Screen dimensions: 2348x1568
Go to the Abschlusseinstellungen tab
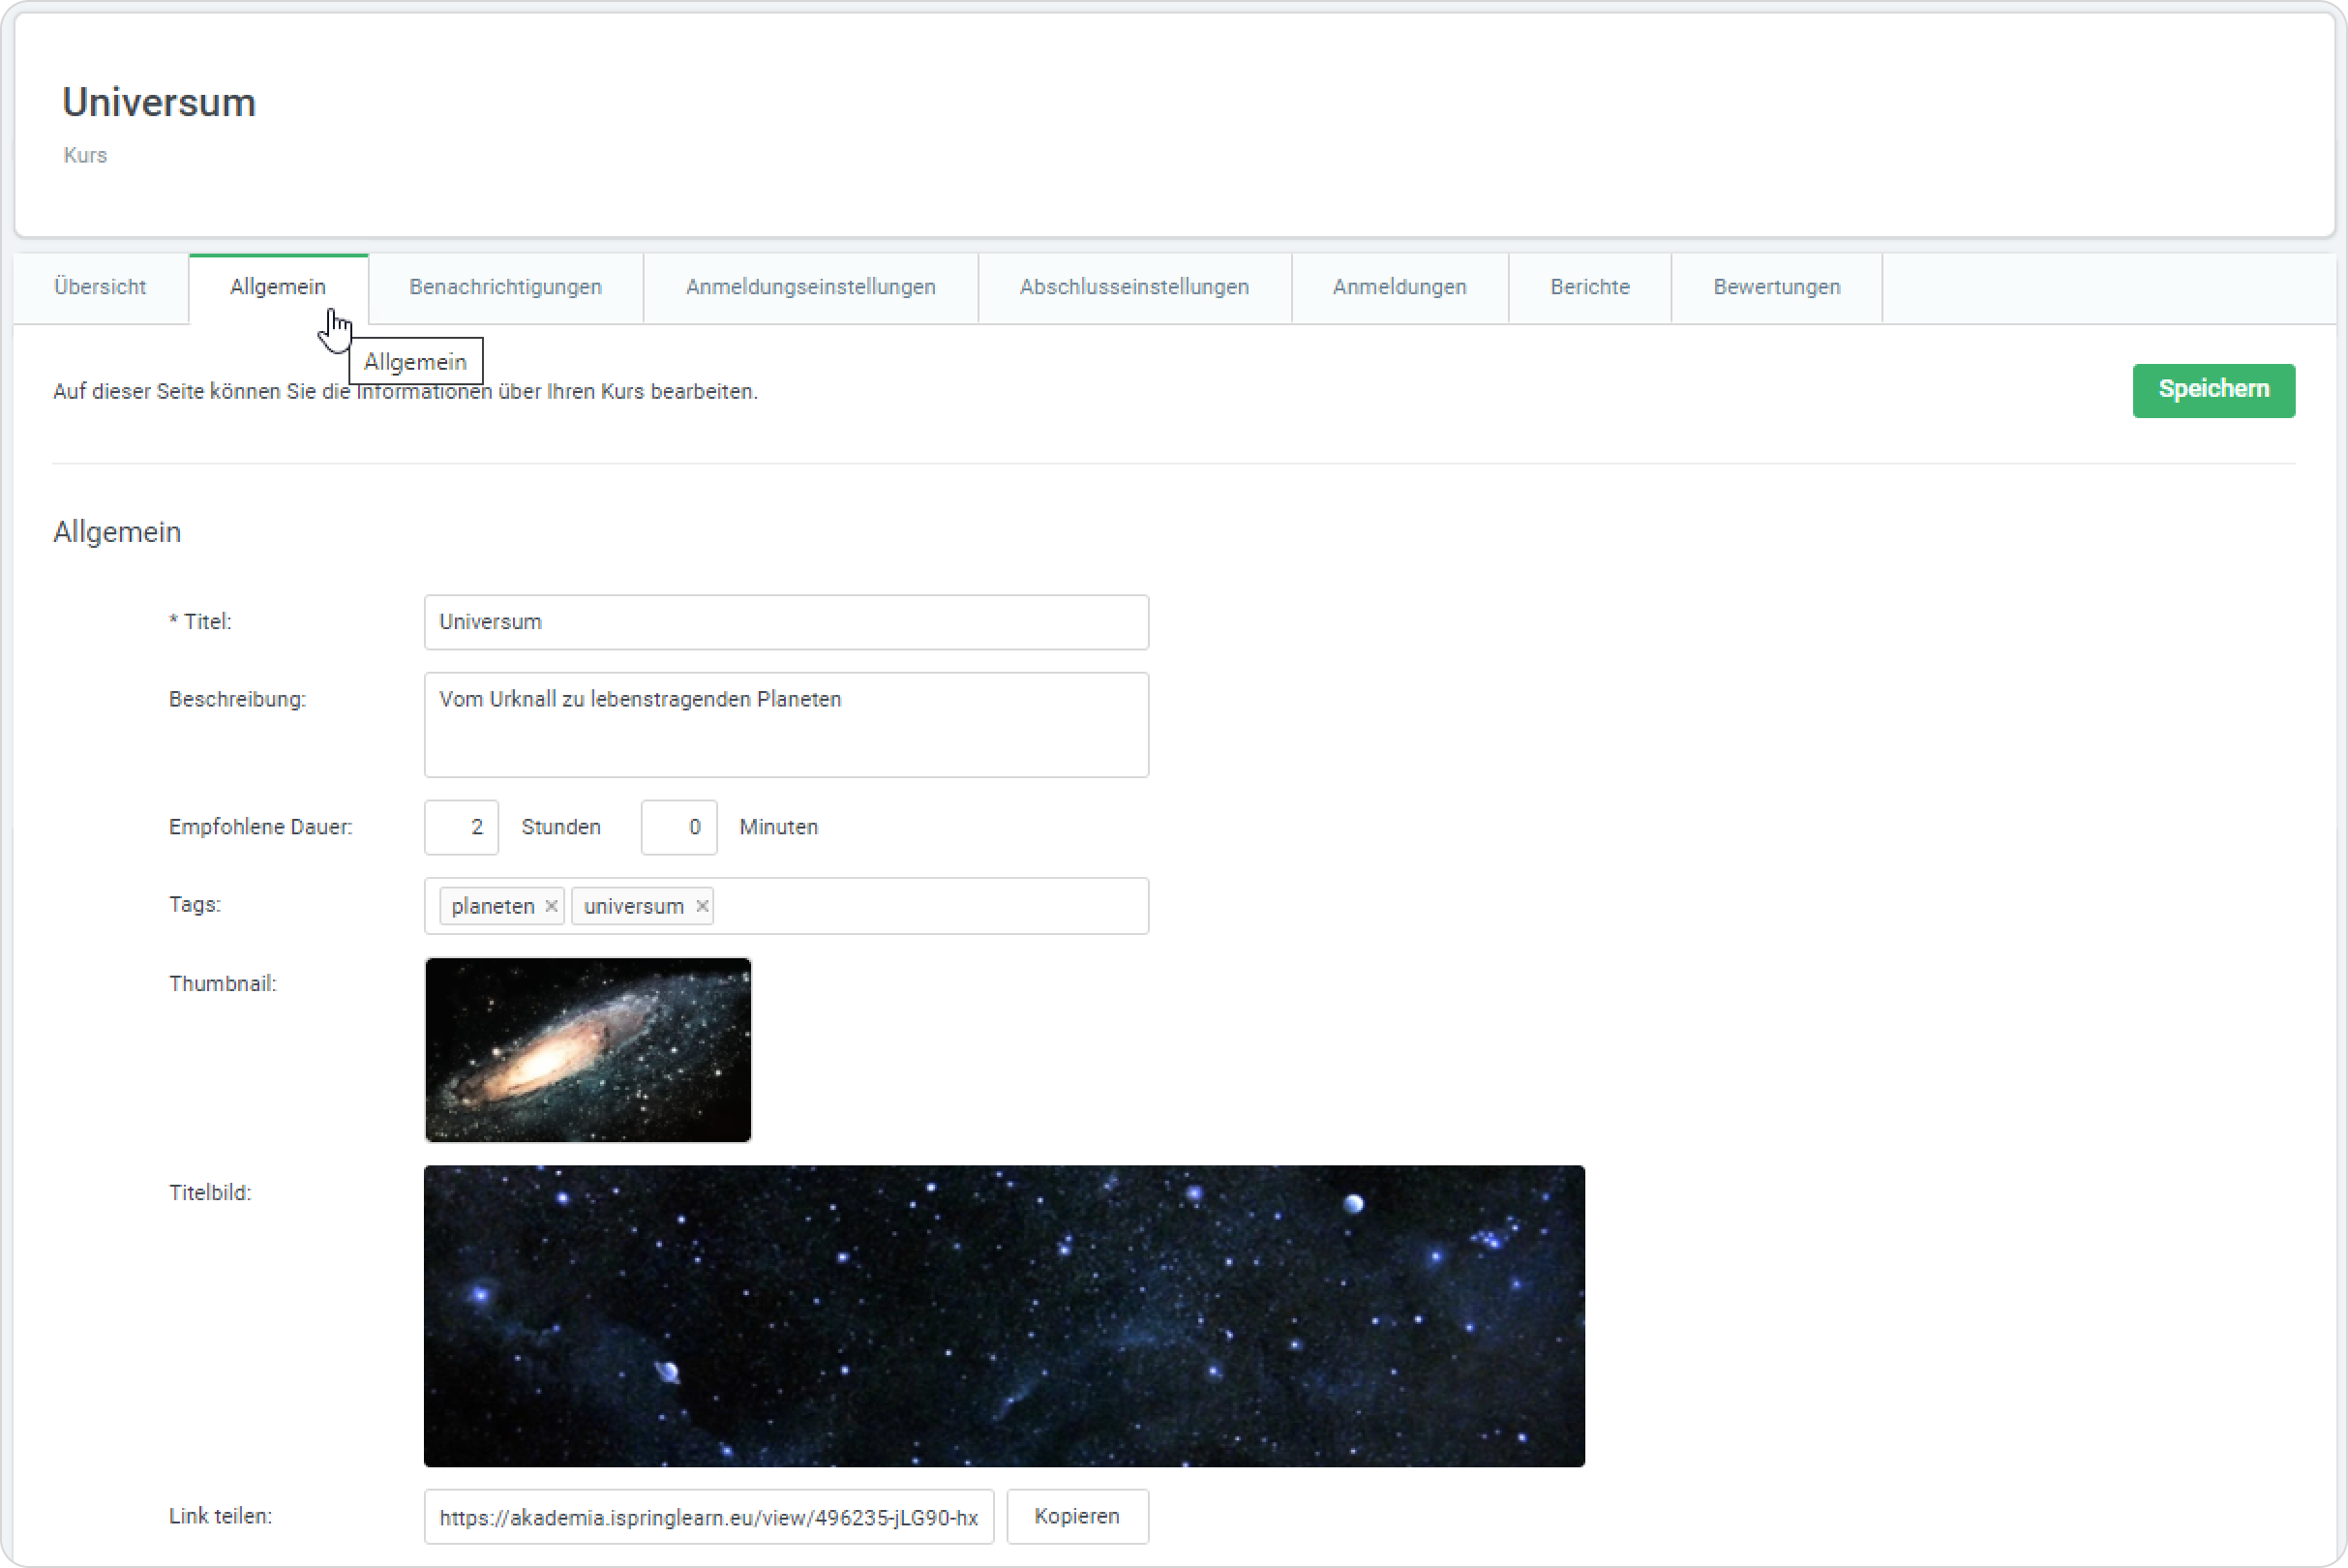[1134, 287]
